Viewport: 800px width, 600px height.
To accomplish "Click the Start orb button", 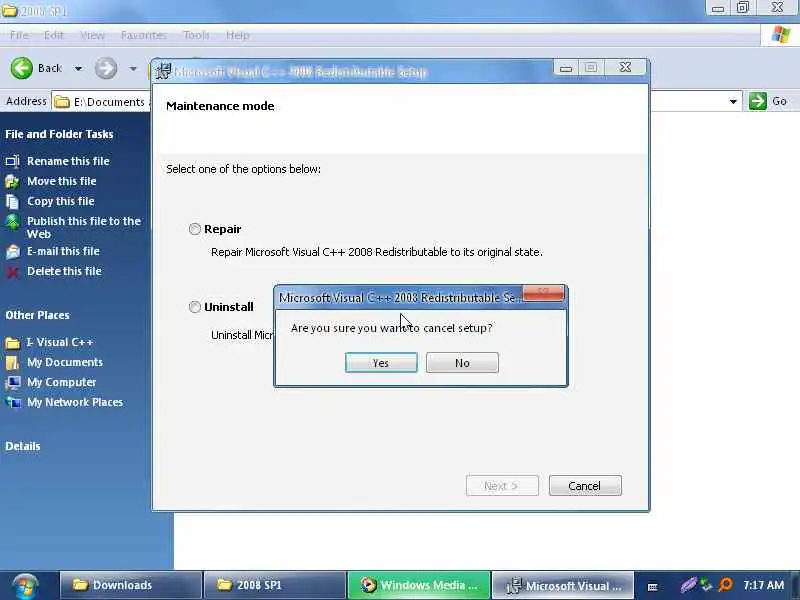I will tap(26, 586).
